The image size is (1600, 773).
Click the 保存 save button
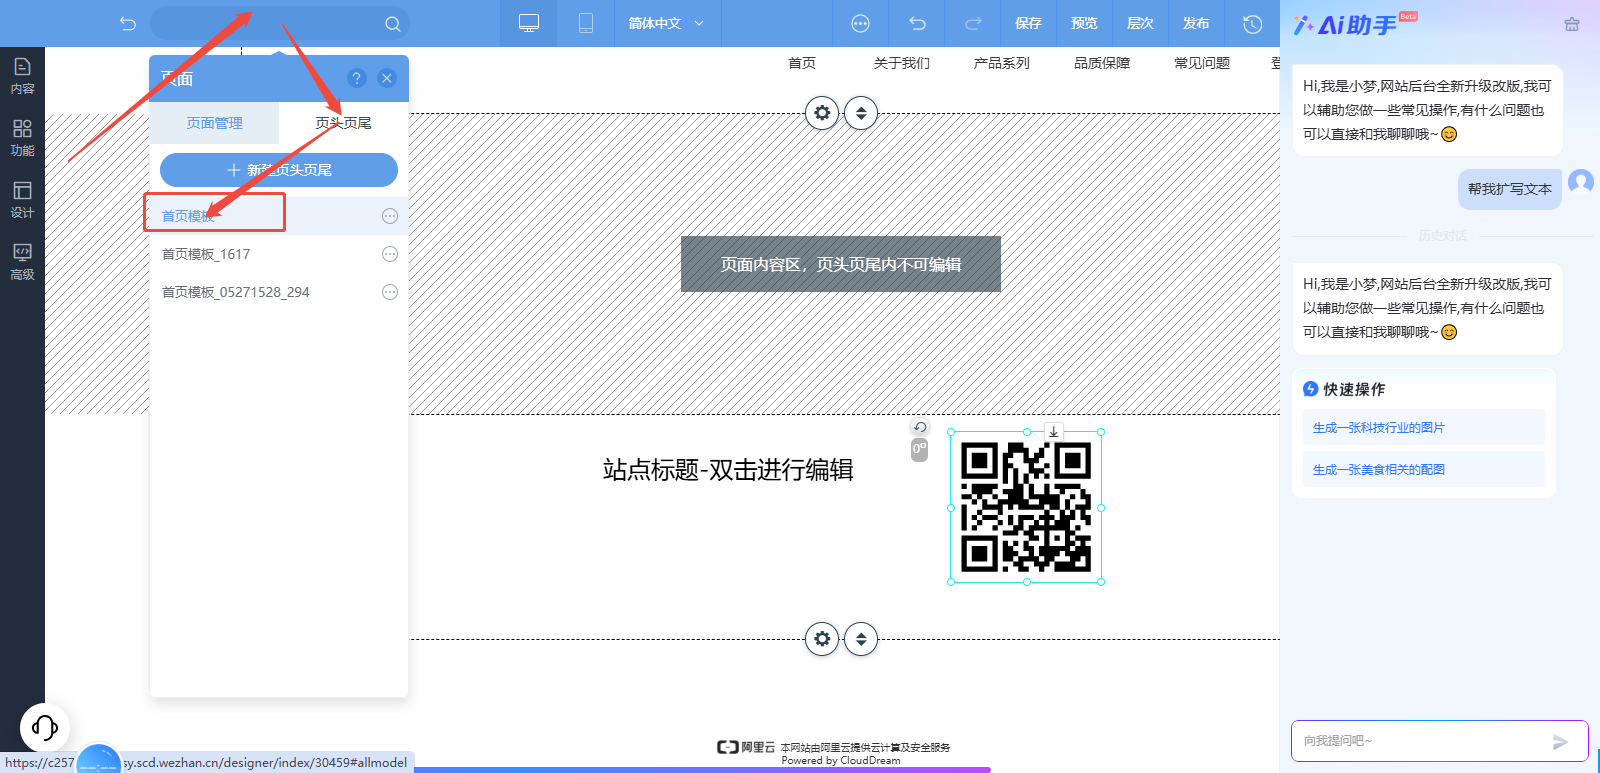tap(1028, 23)
